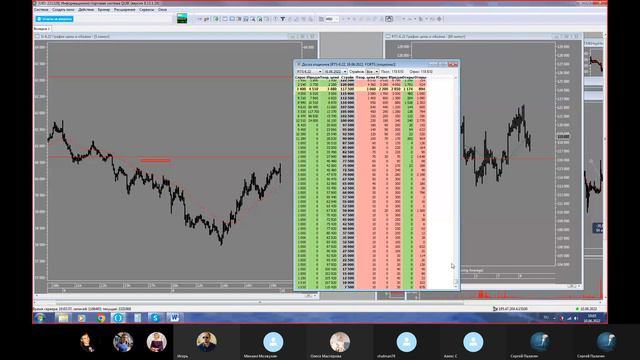Select participant Игорь's video thumbnail
The height and width of the screenshot is (360, 640).
point(207,342)
